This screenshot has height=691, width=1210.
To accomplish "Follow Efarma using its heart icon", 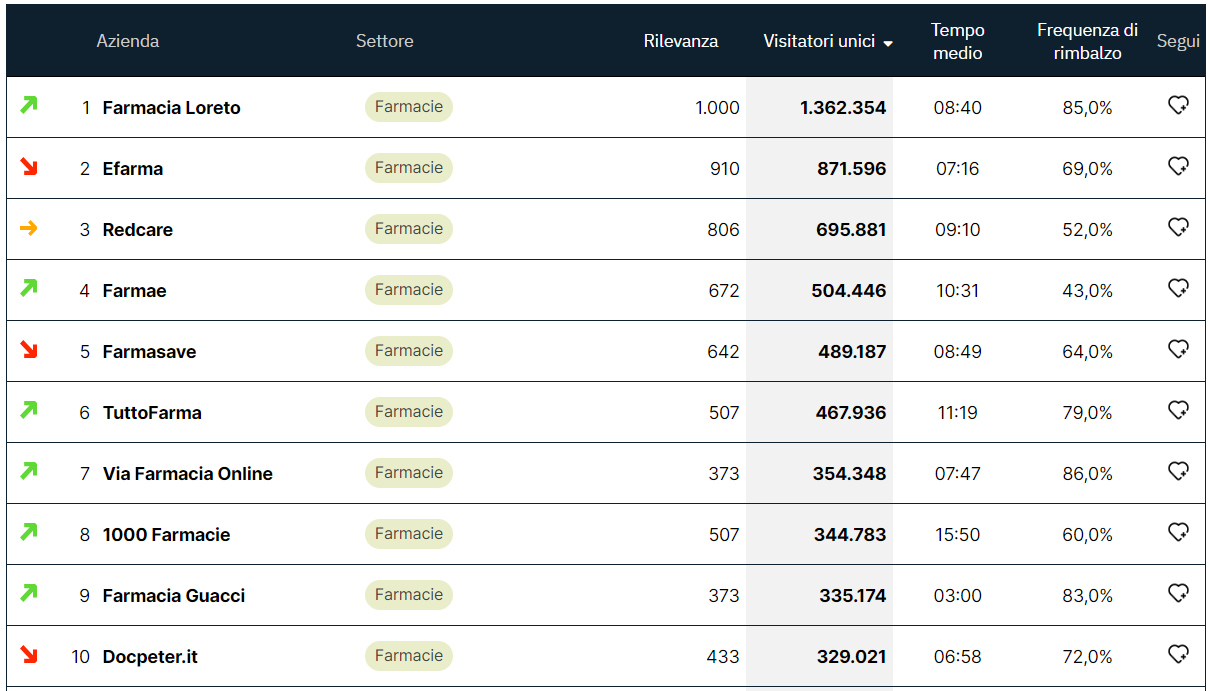I will click(x=1178, y=166).
